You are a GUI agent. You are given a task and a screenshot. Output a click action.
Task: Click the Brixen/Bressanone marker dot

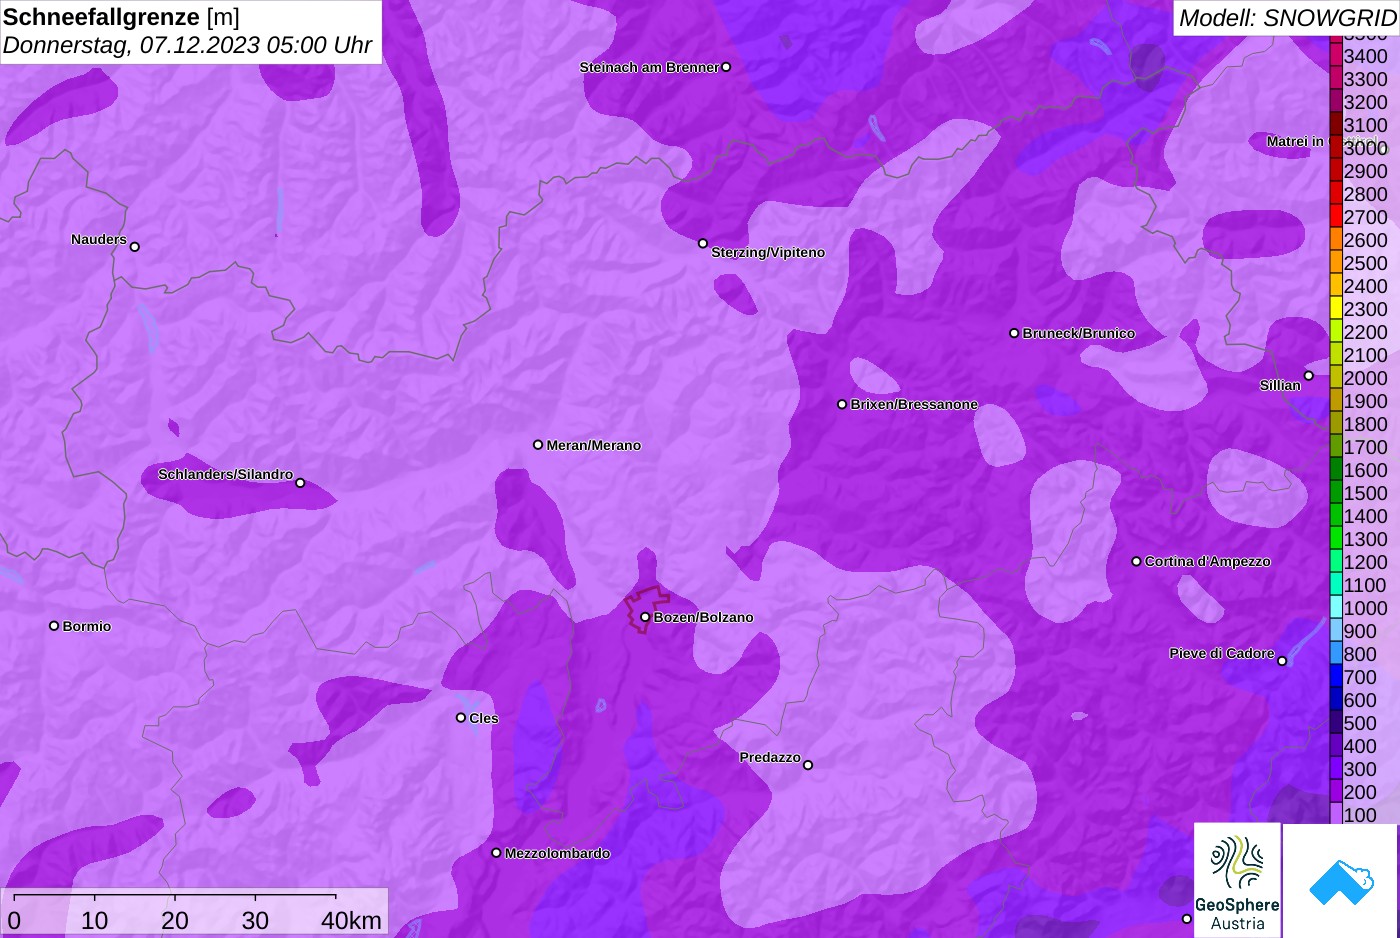tap(842, 405)
